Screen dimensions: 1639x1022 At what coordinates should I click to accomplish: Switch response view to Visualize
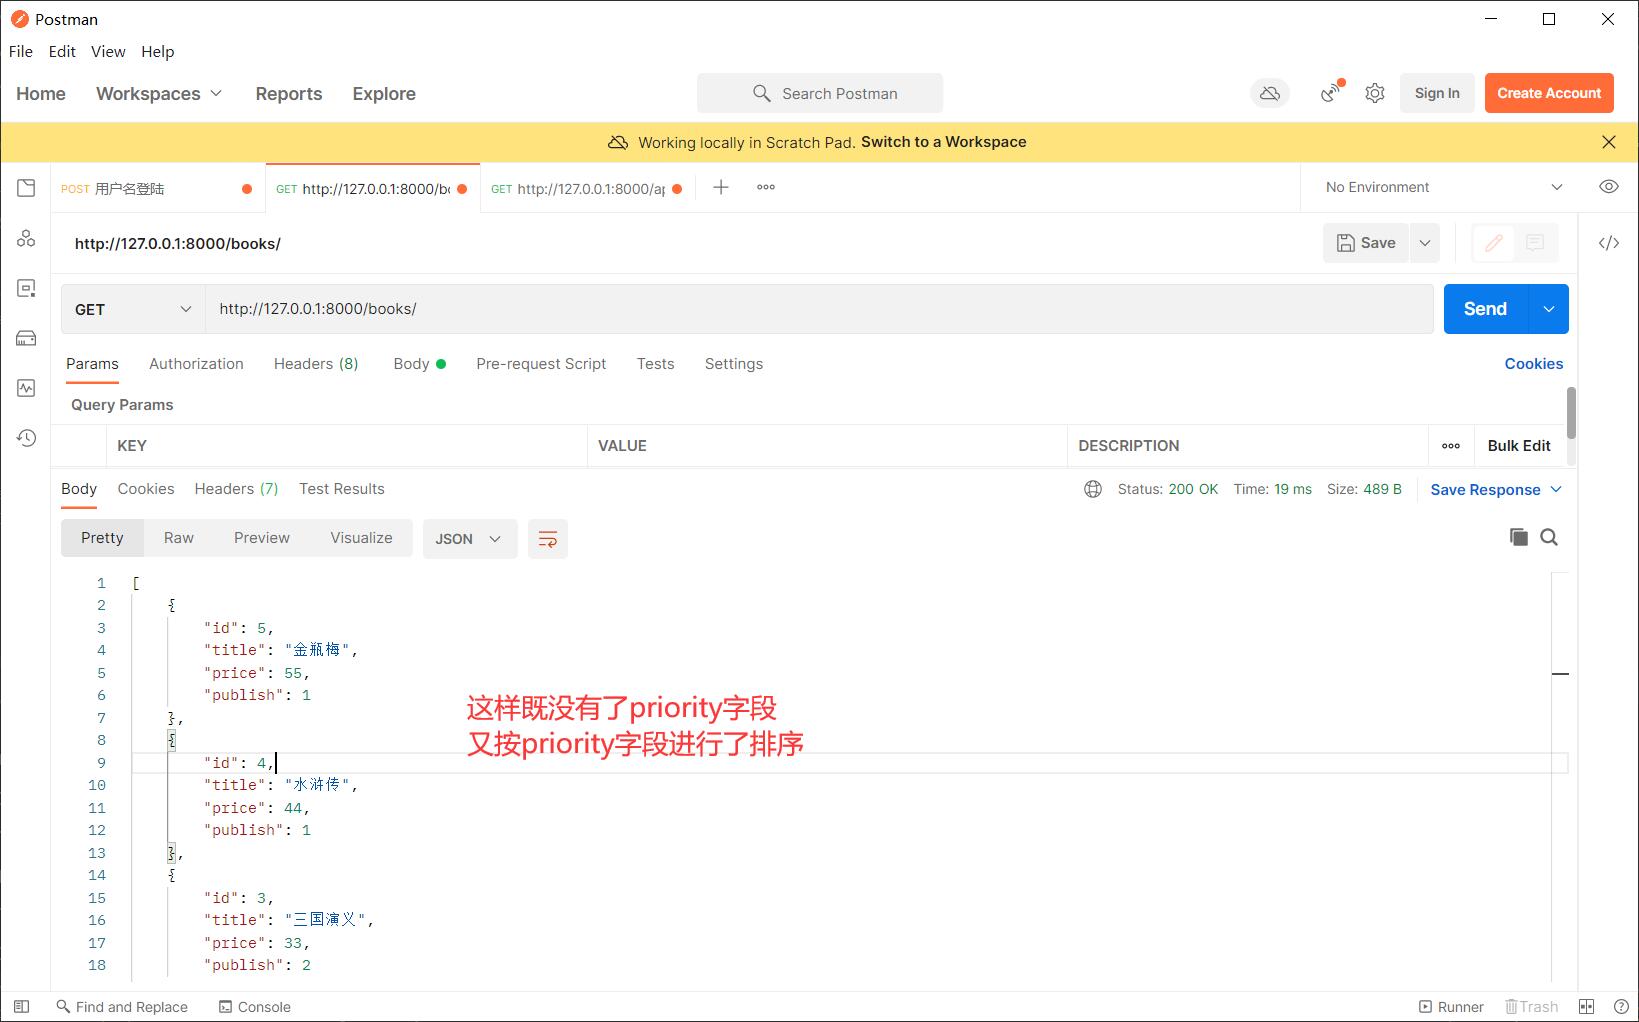click(361, 538)
